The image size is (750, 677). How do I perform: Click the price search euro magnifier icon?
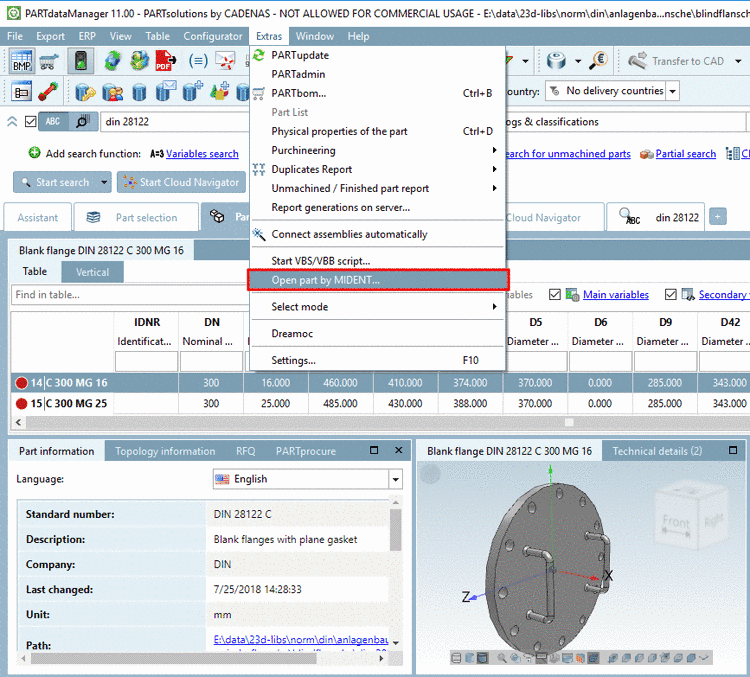pos(598,61)
